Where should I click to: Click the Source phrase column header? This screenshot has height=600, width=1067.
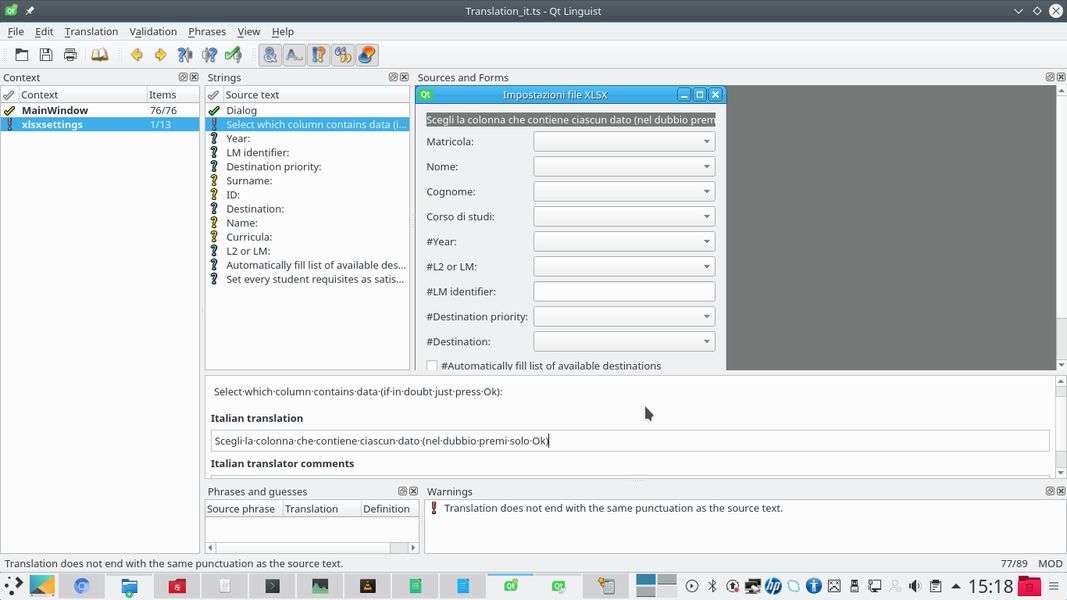pos(244,509)
